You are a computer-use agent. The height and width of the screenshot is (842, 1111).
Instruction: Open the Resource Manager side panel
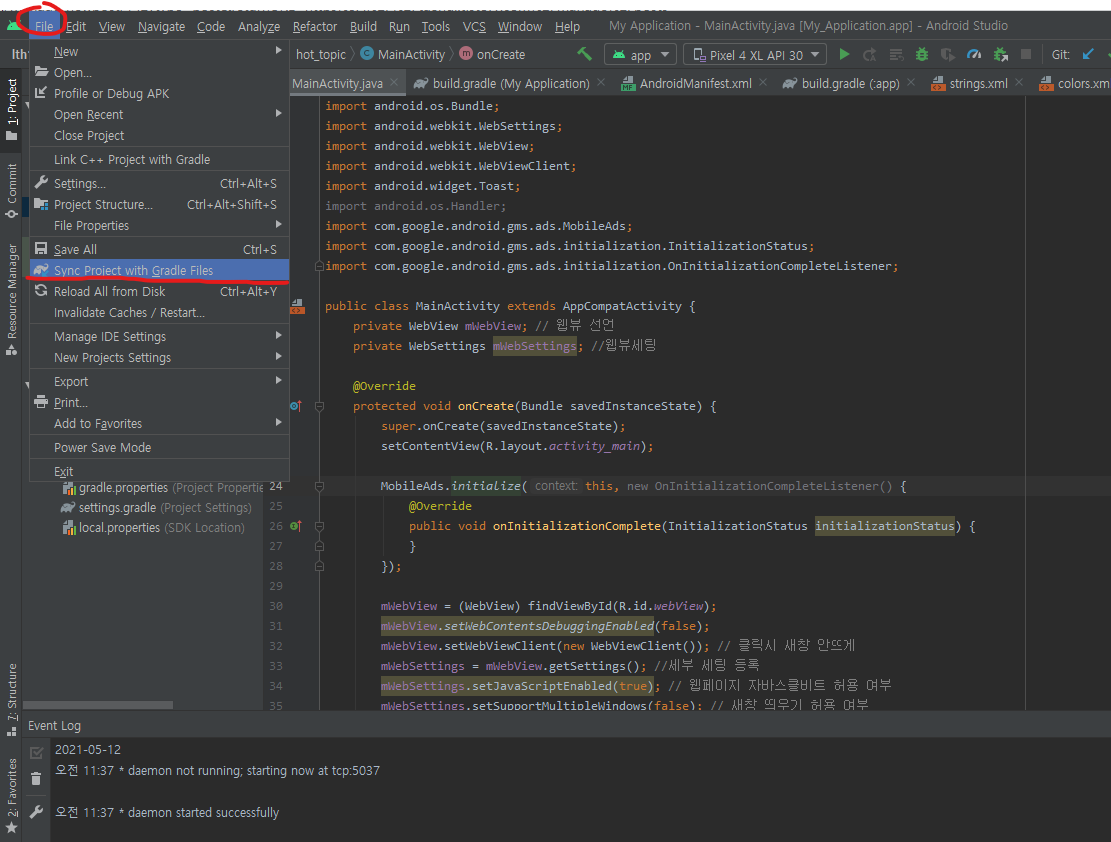[11, 298]
